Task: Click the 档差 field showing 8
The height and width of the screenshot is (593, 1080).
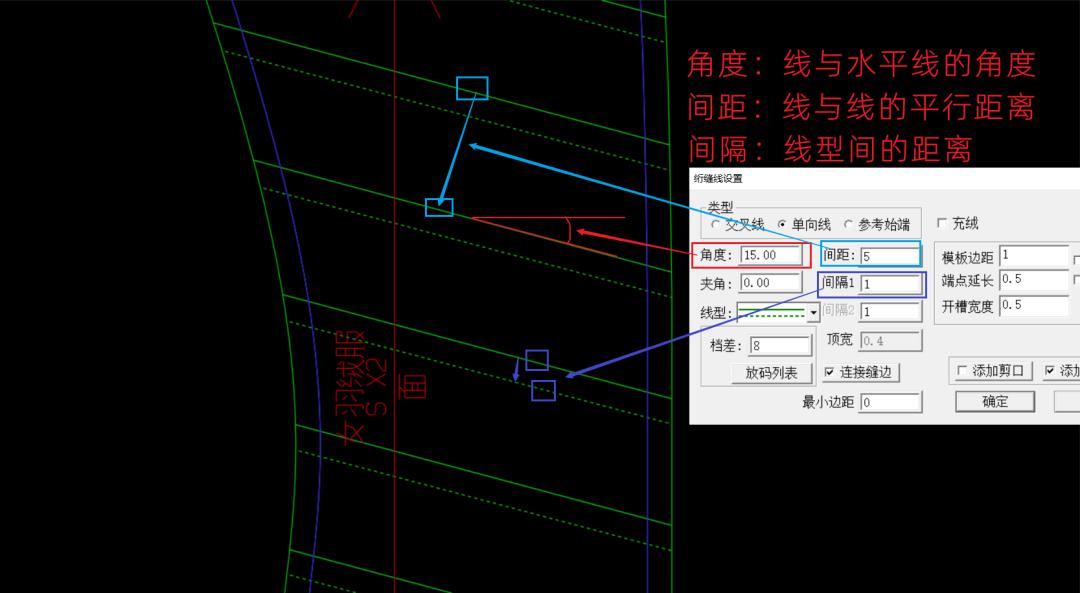Action: [779, 344]
